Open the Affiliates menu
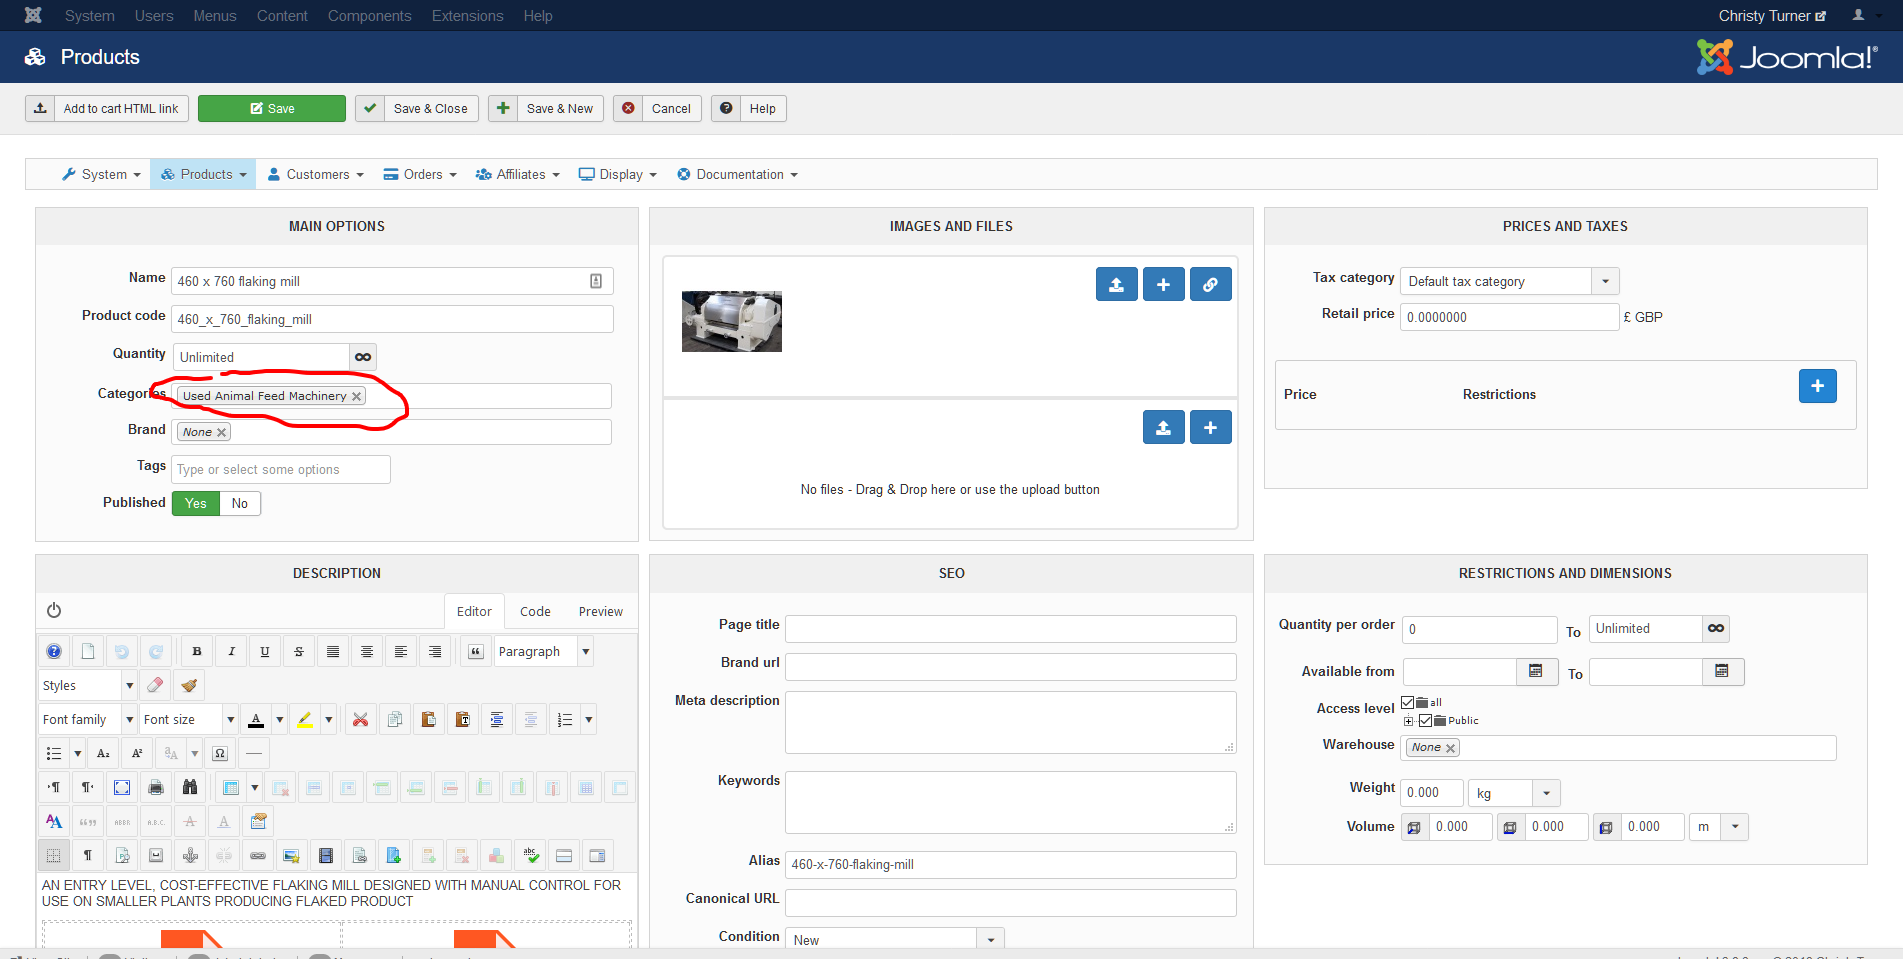The width and height of the screenshot is (1903, 959). pos(518,174)
